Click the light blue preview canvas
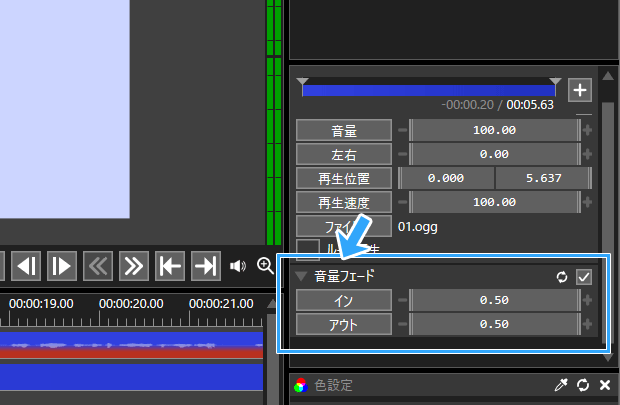This screenshot has width=620, height=405. [x=65, y=109]
